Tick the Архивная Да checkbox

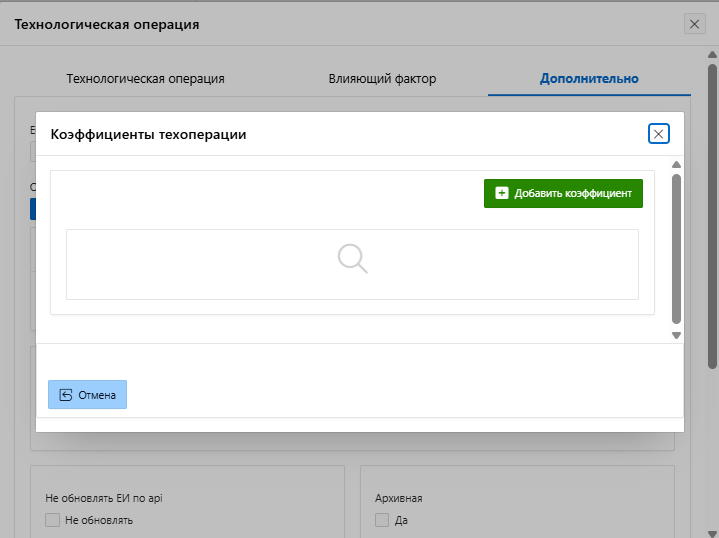pyautogui.click(x=381, y=520)
